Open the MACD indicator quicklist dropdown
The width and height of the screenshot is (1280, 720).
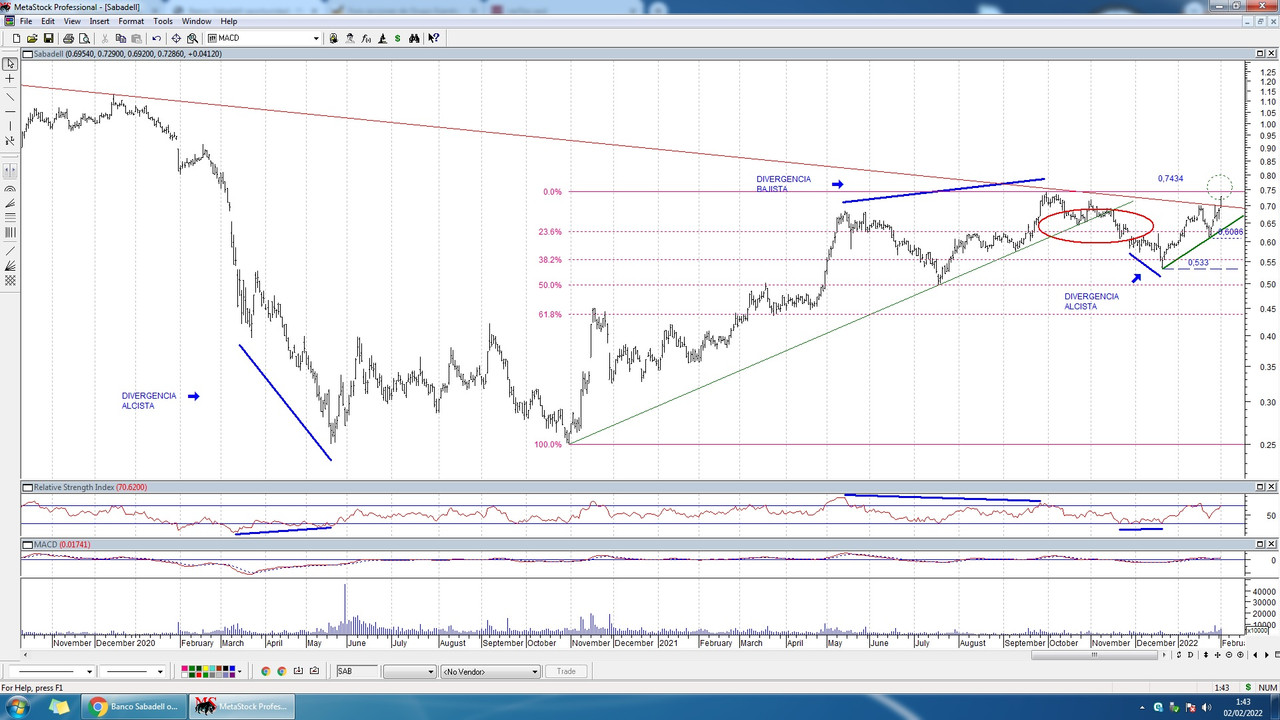click(x=316, y=38)
